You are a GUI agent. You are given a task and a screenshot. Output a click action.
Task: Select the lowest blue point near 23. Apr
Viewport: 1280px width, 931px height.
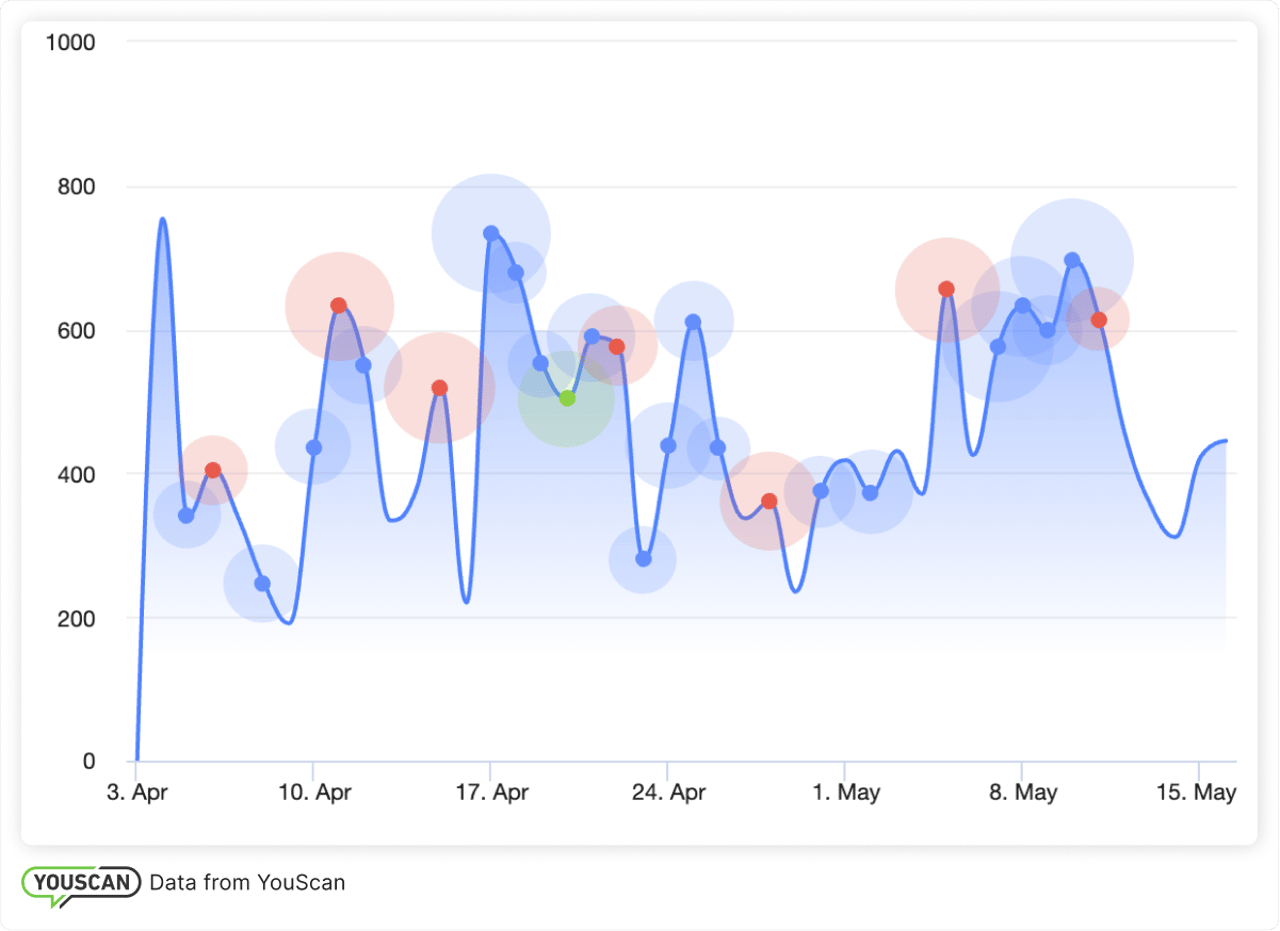[643, 559]
